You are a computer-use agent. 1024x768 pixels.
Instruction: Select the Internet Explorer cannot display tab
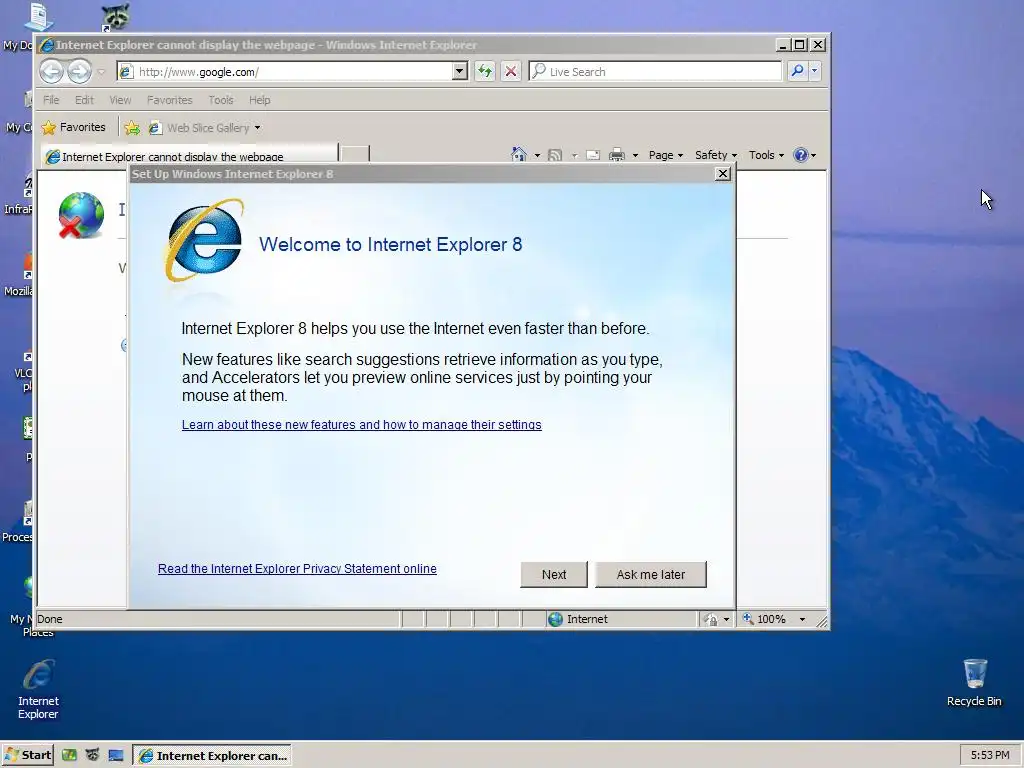(x=189, y=156)
